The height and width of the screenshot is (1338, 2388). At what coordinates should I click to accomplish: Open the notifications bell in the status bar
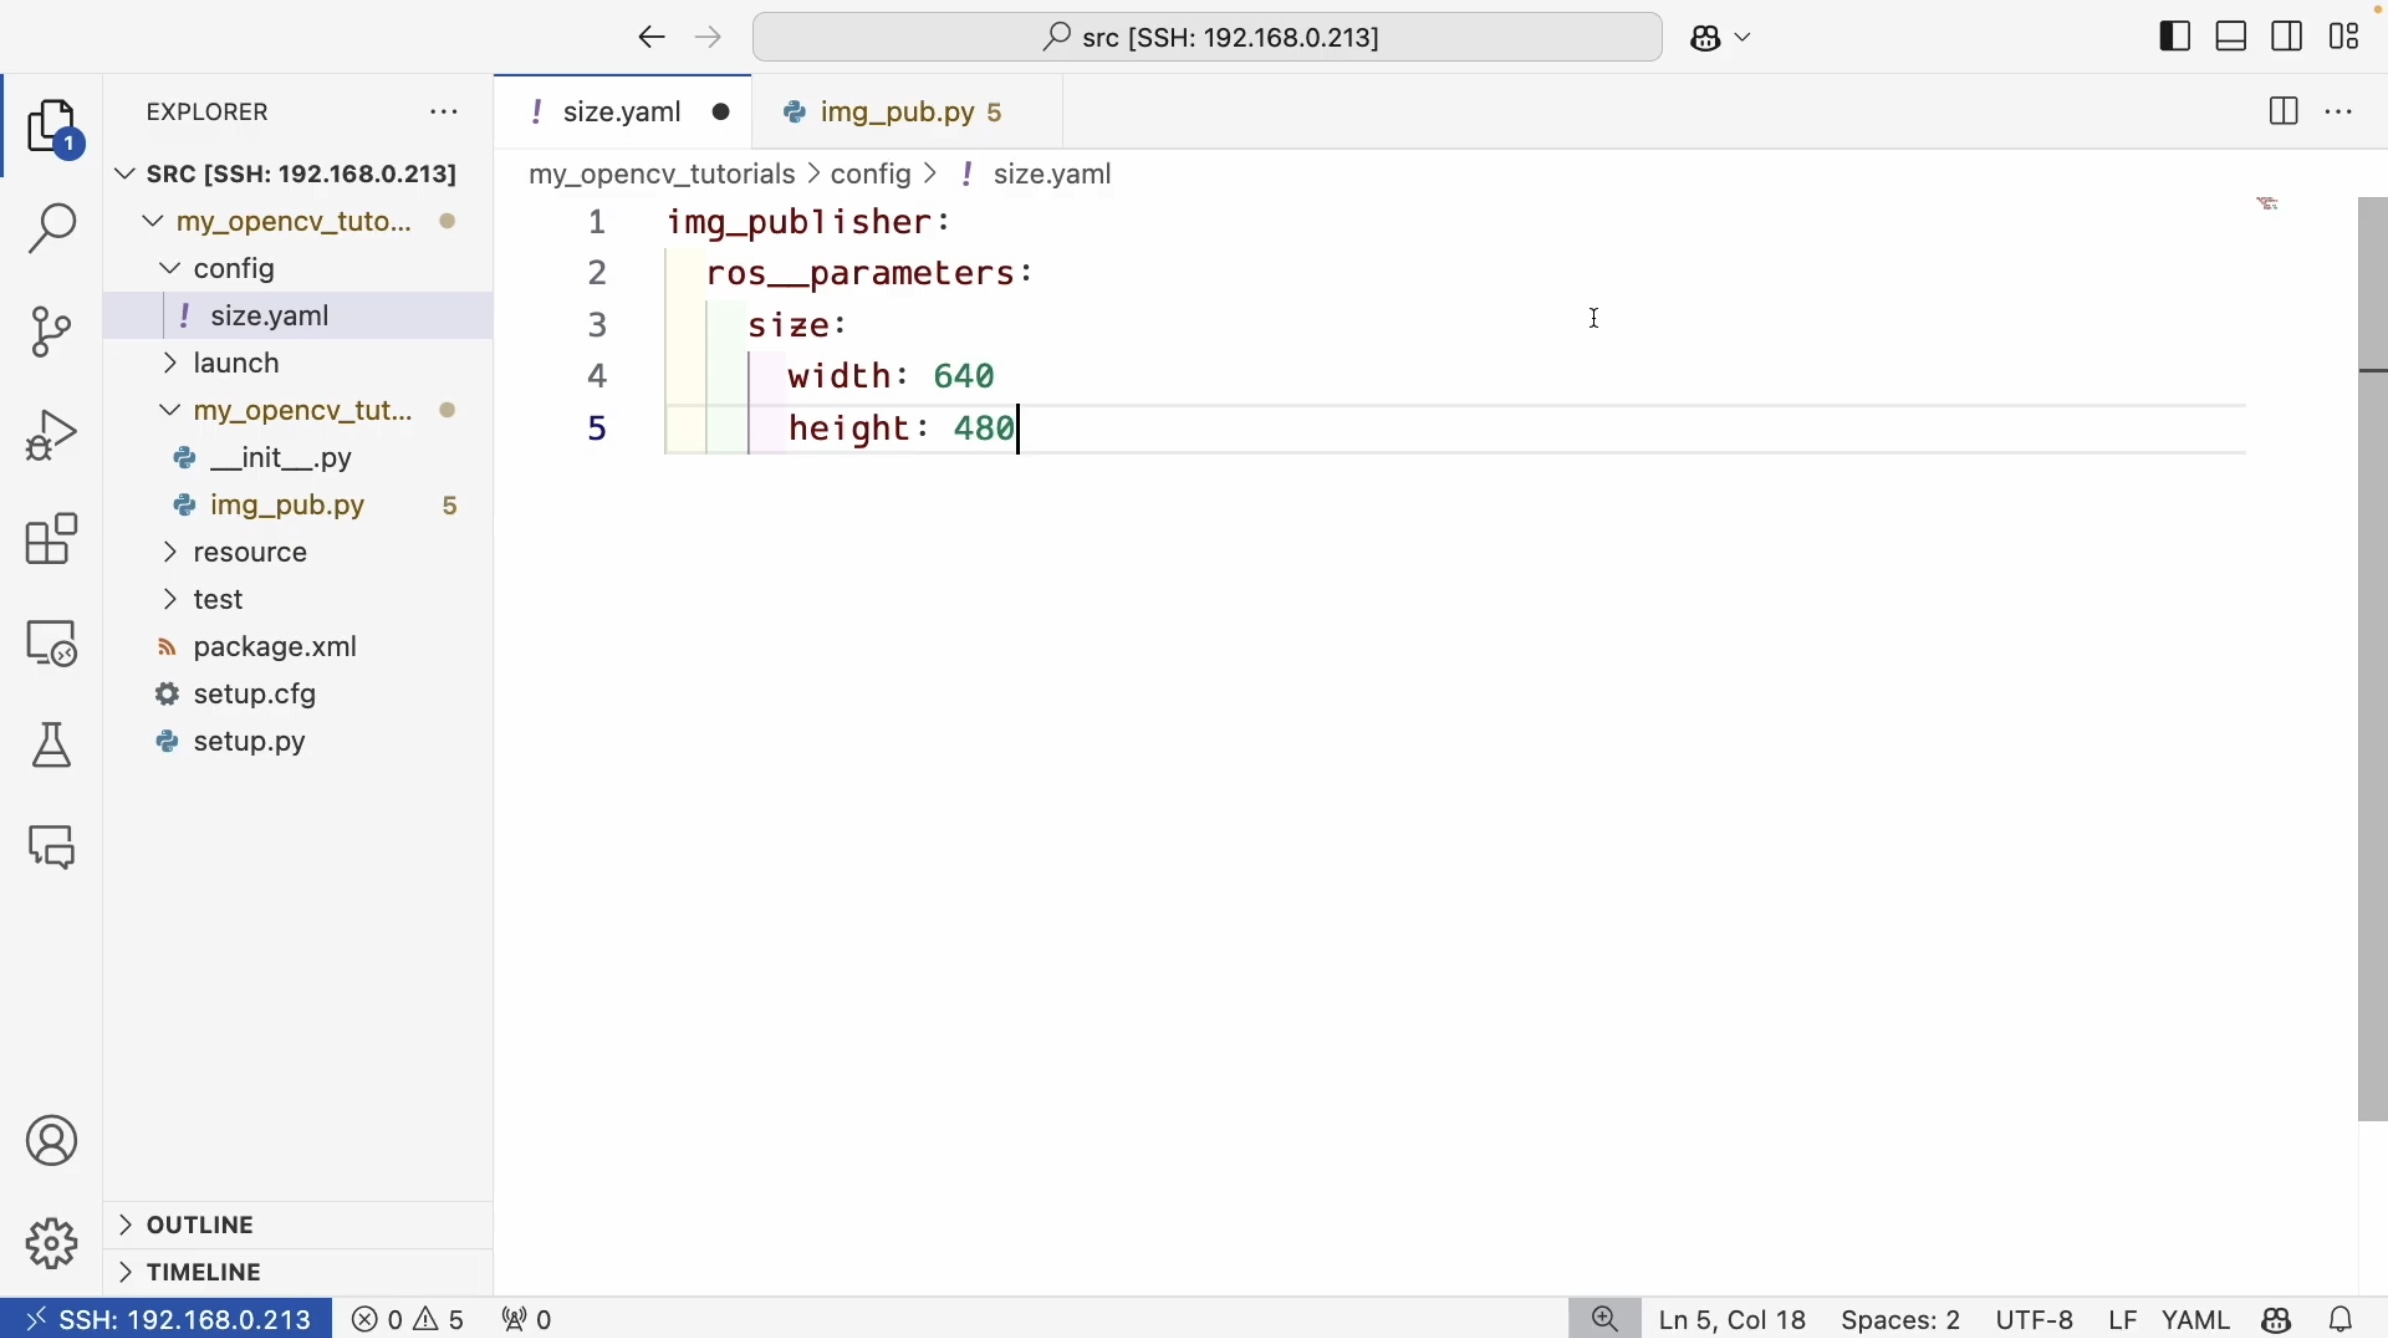2340,1319
